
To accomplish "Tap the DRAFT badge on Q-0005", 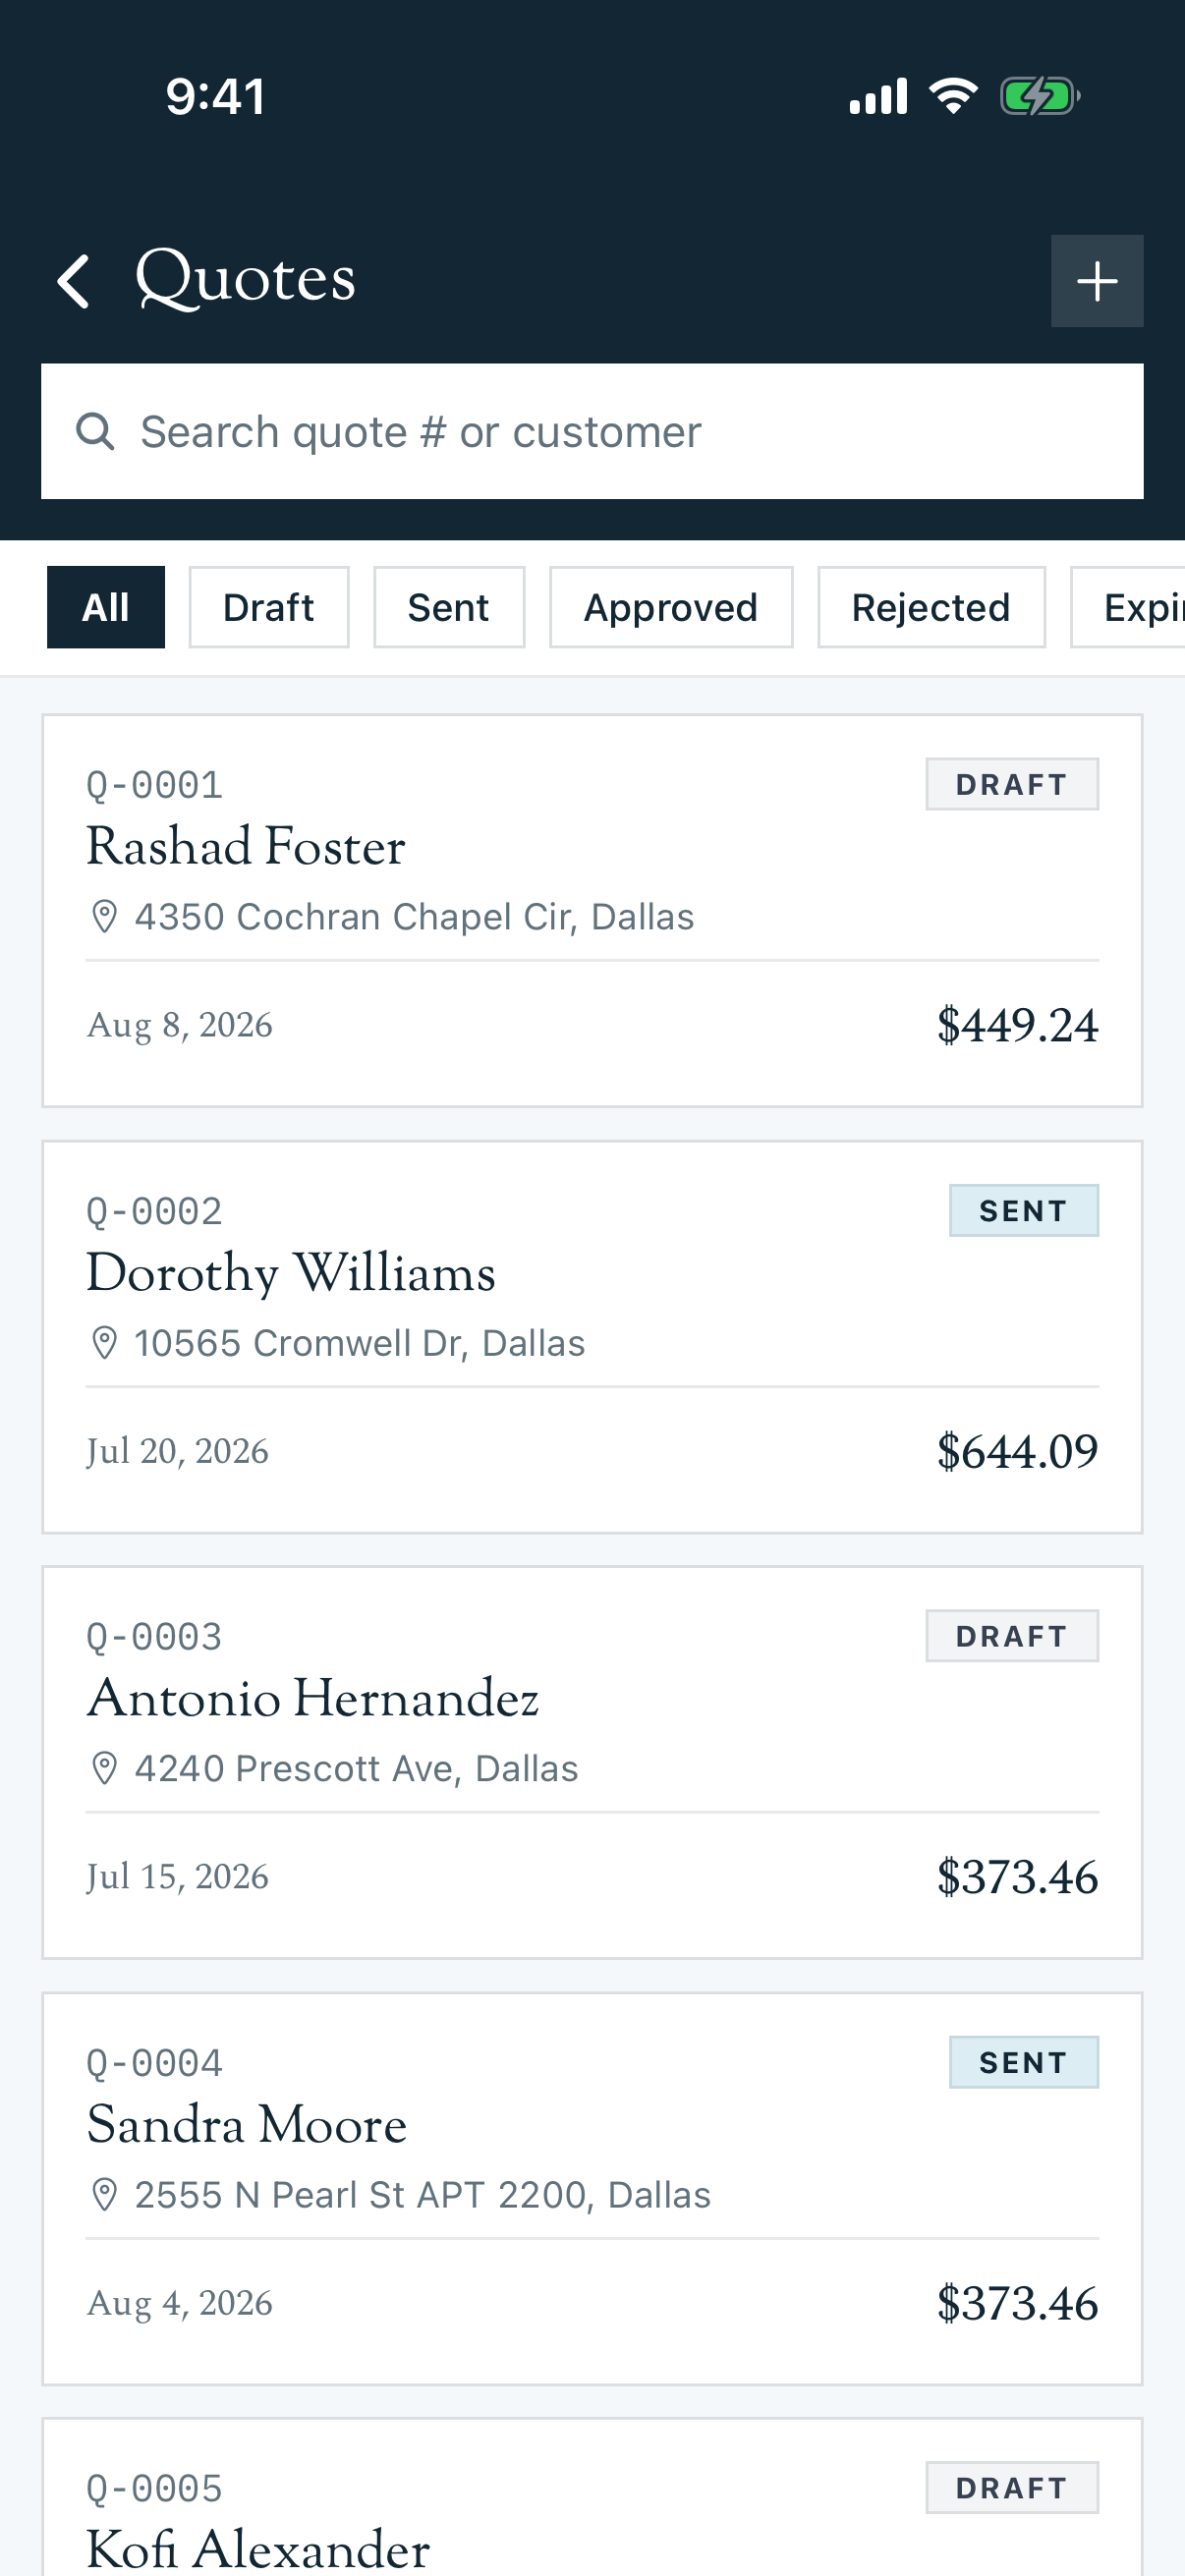I will [x=1012, y=2488].
